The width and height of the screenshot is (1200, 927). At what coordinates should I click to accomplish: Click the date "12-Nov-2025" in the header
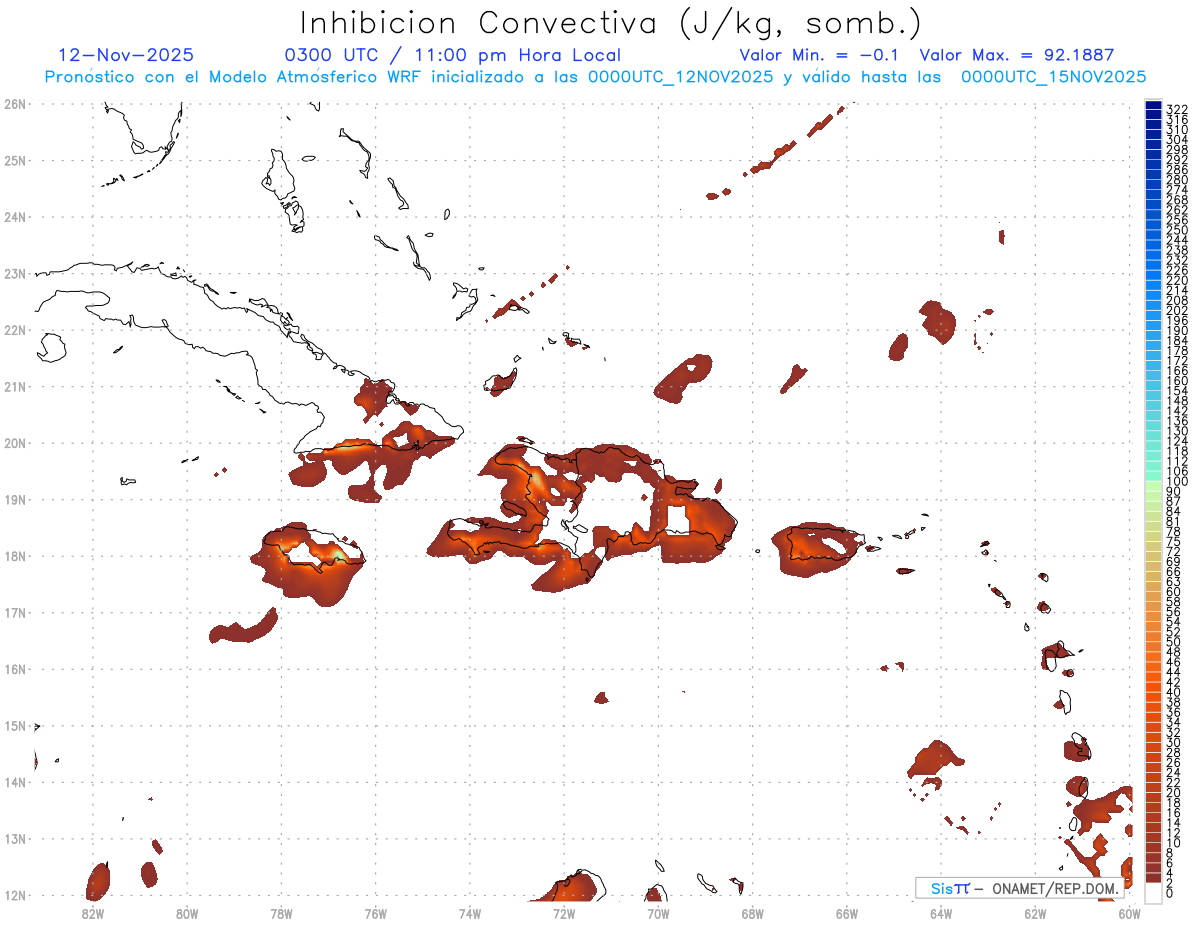pyautogui.click(x=126, y=55)
